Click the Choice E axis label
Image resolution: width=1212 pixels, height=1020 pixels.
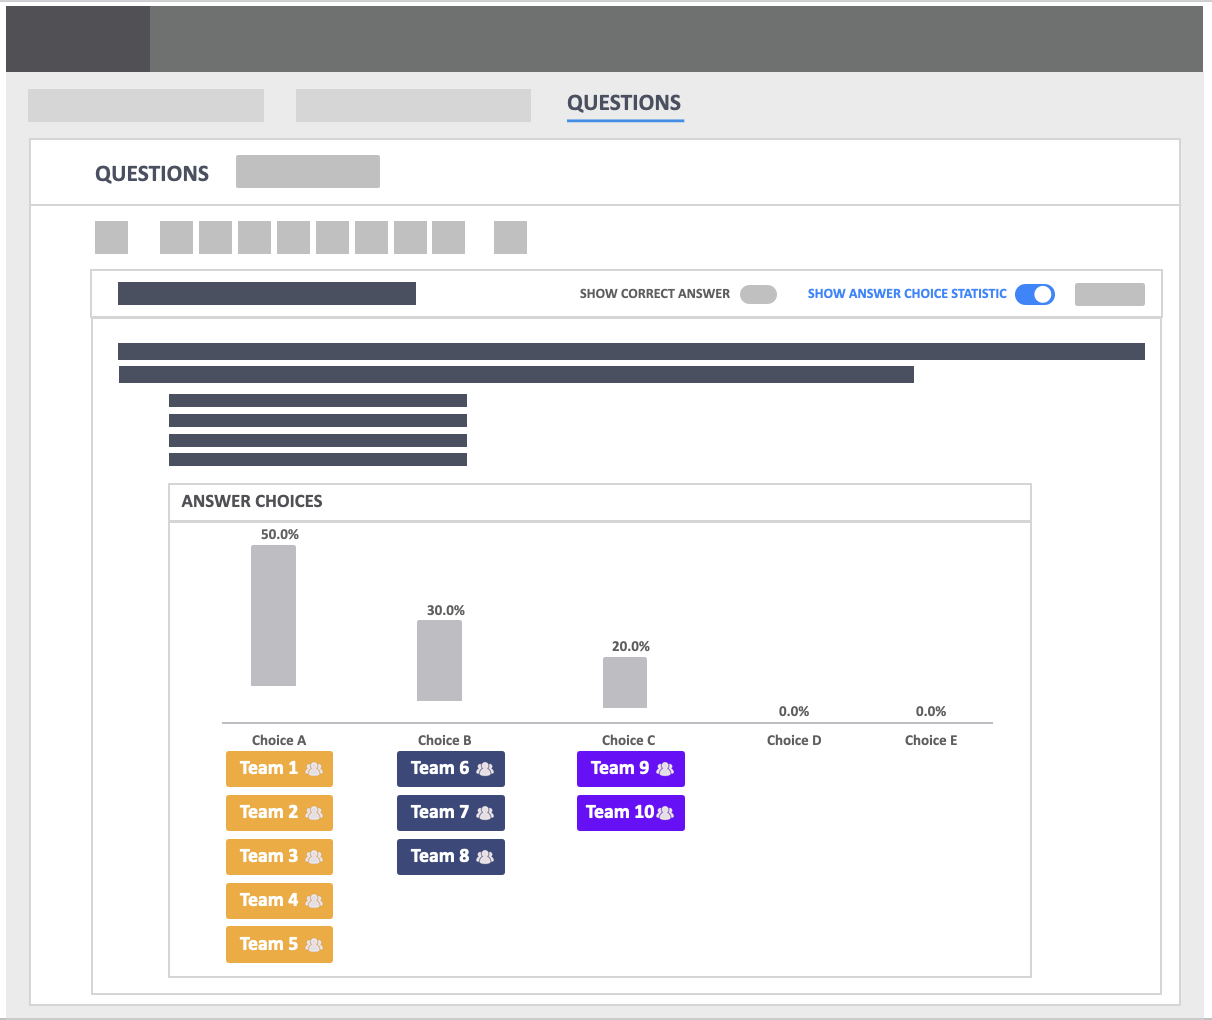pos(931,741)
